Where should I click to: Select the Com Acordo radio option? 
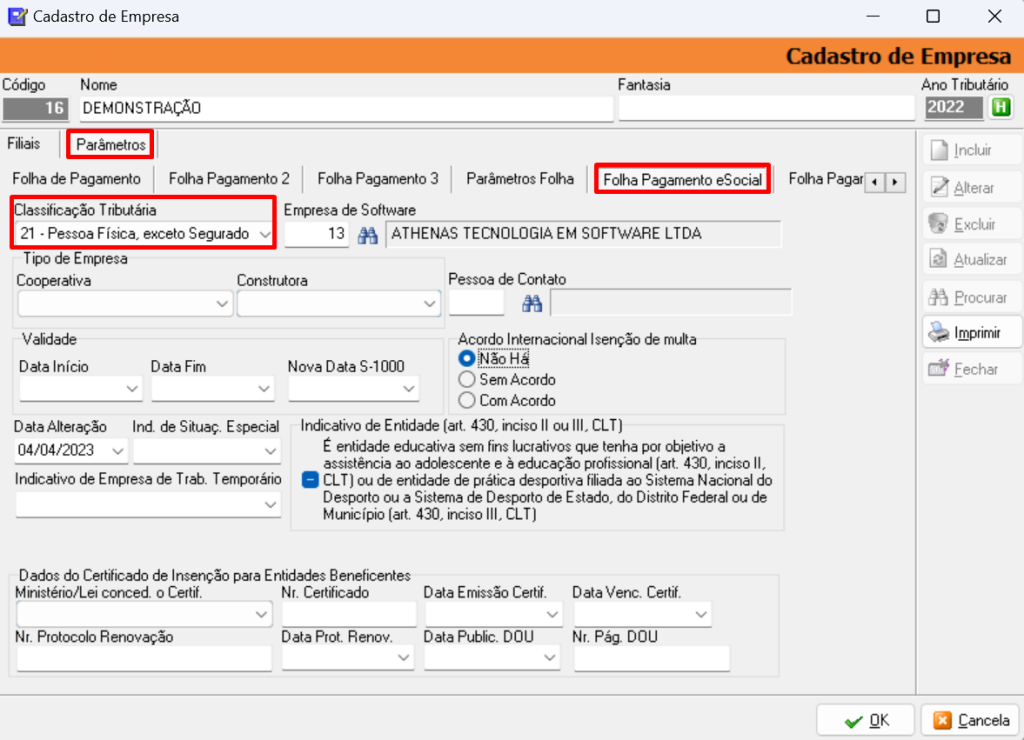466,400
